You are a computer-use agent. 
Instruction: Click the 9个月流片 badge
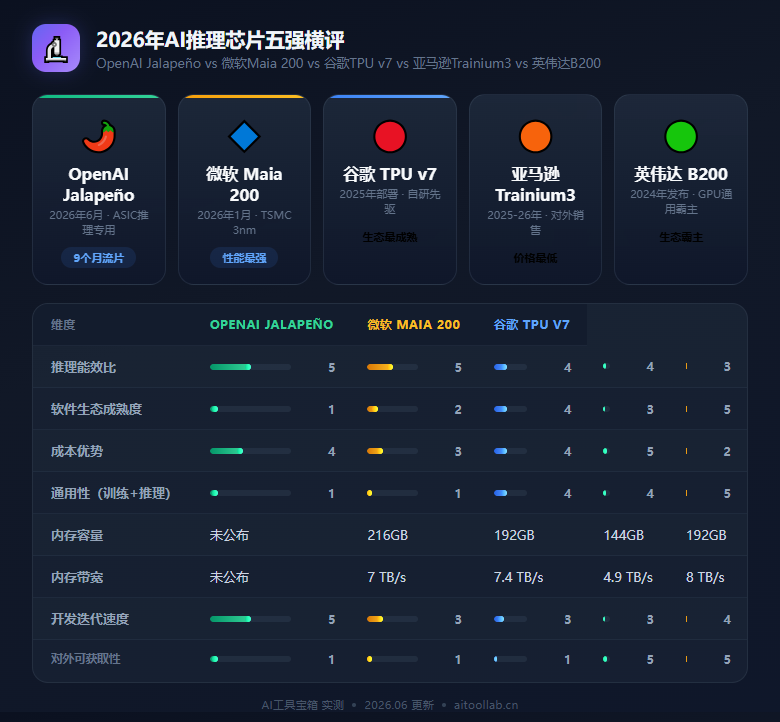click(x=98, y=258)
